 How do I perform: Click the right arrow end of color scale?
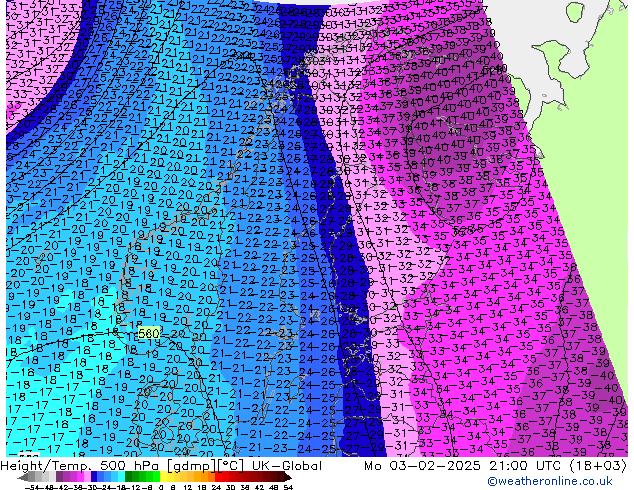click(288, 478)
